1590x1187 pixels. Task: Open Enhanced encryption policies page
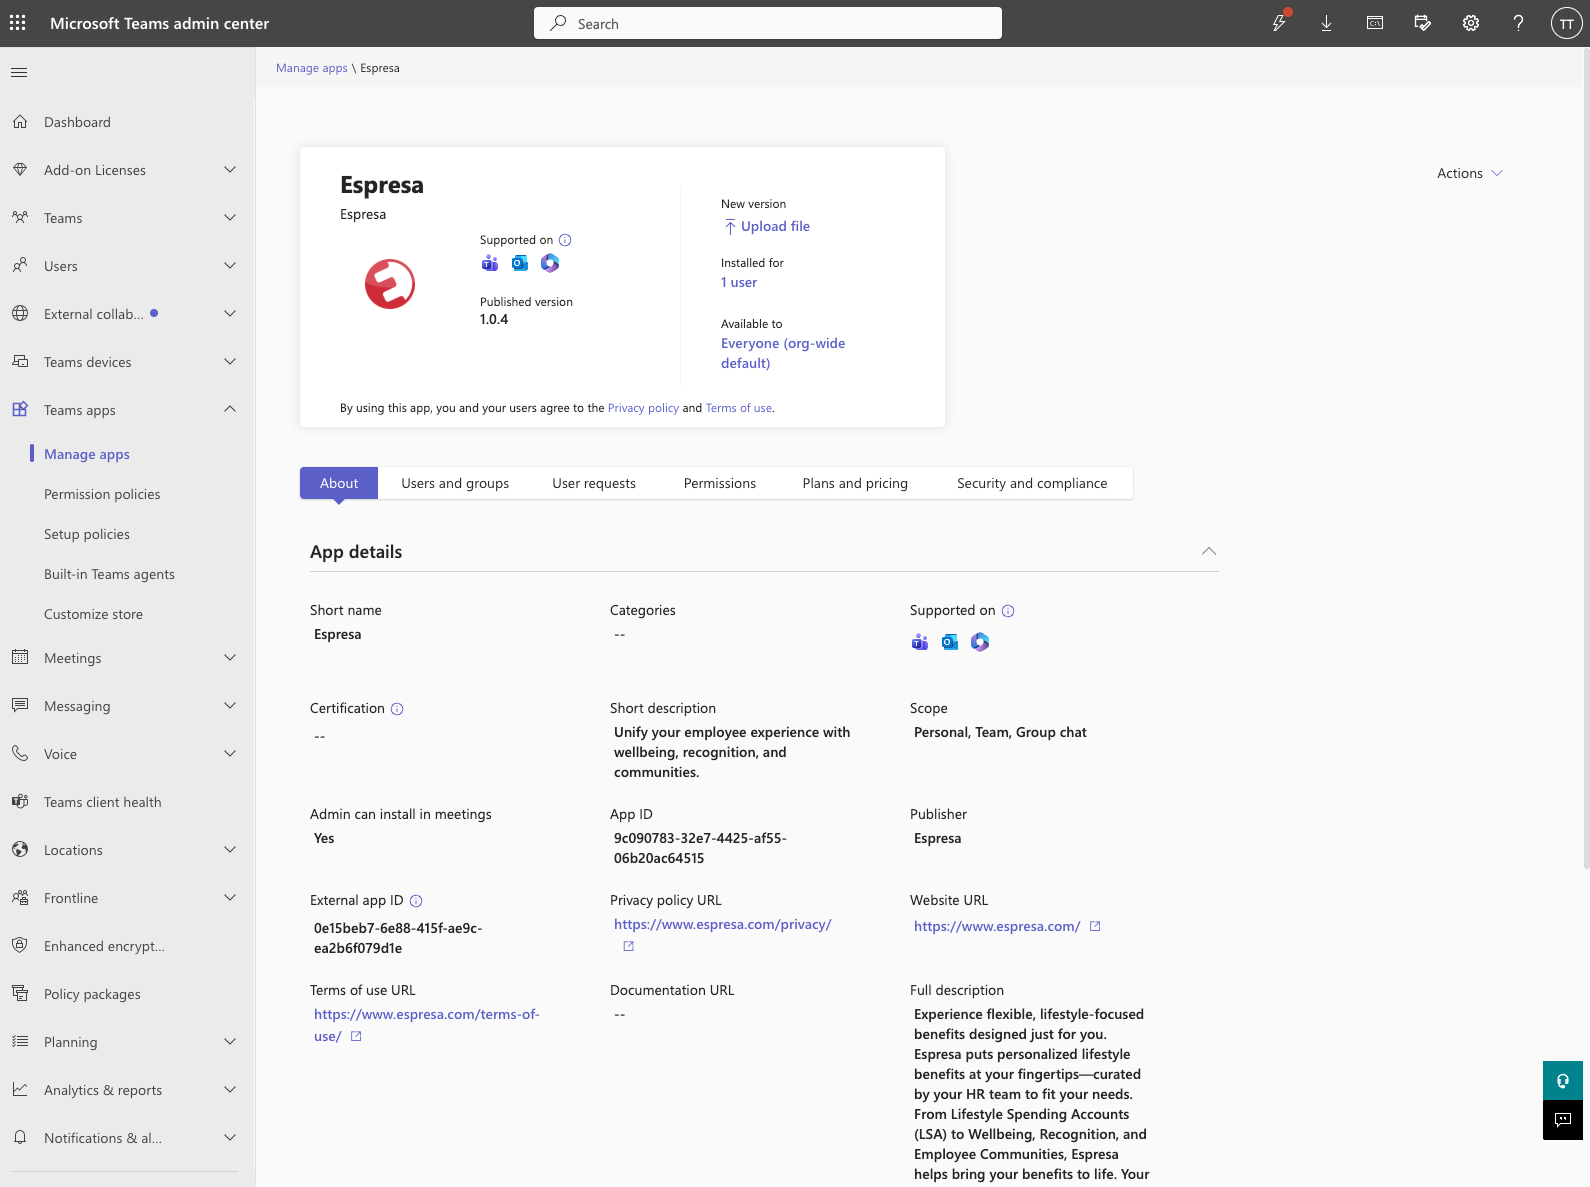pos(104,946)
